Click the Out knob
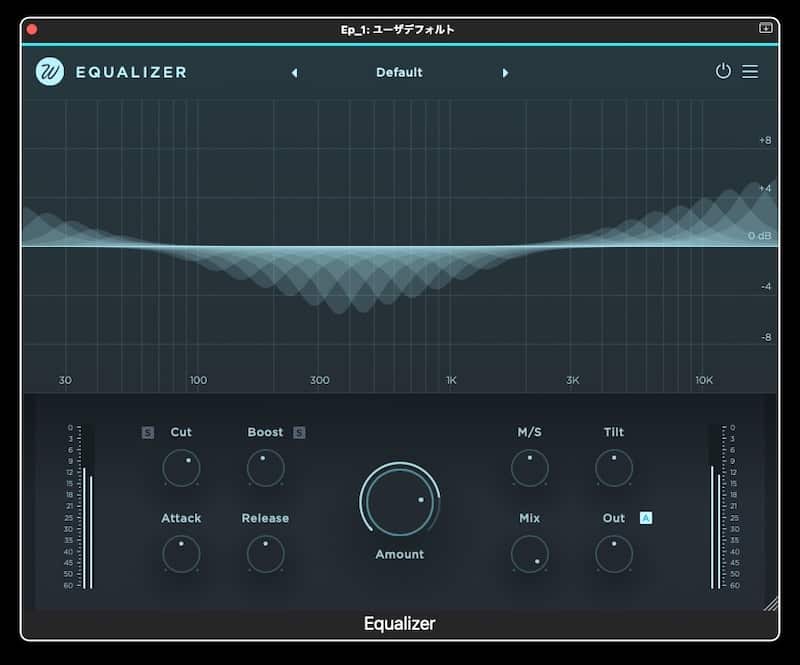Screen dimensions: 800x665 (x=614, y=554)
